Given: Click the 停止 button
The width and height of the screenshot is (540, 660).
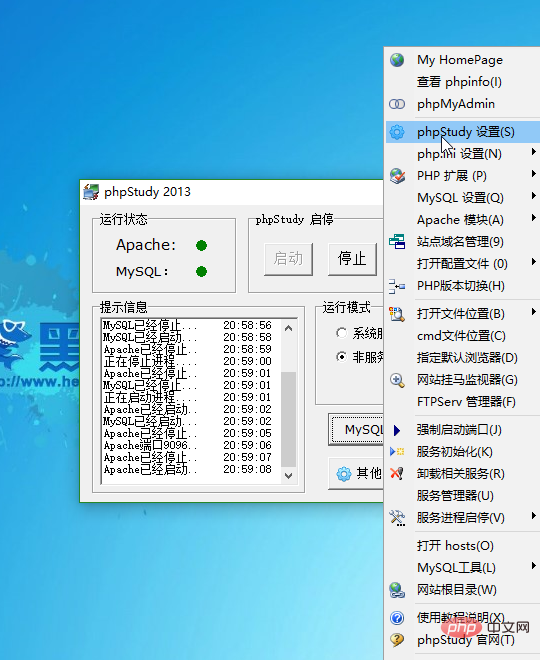Looking at the screenshot, I should point(352,259).
